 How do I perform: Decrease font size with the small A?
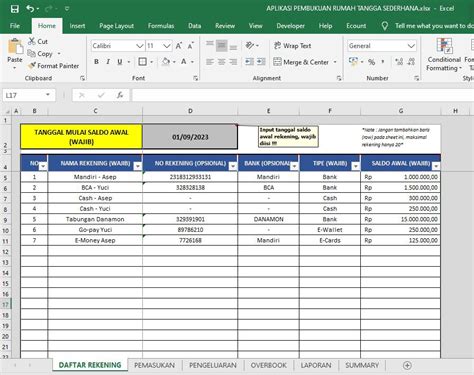[190, 46]
